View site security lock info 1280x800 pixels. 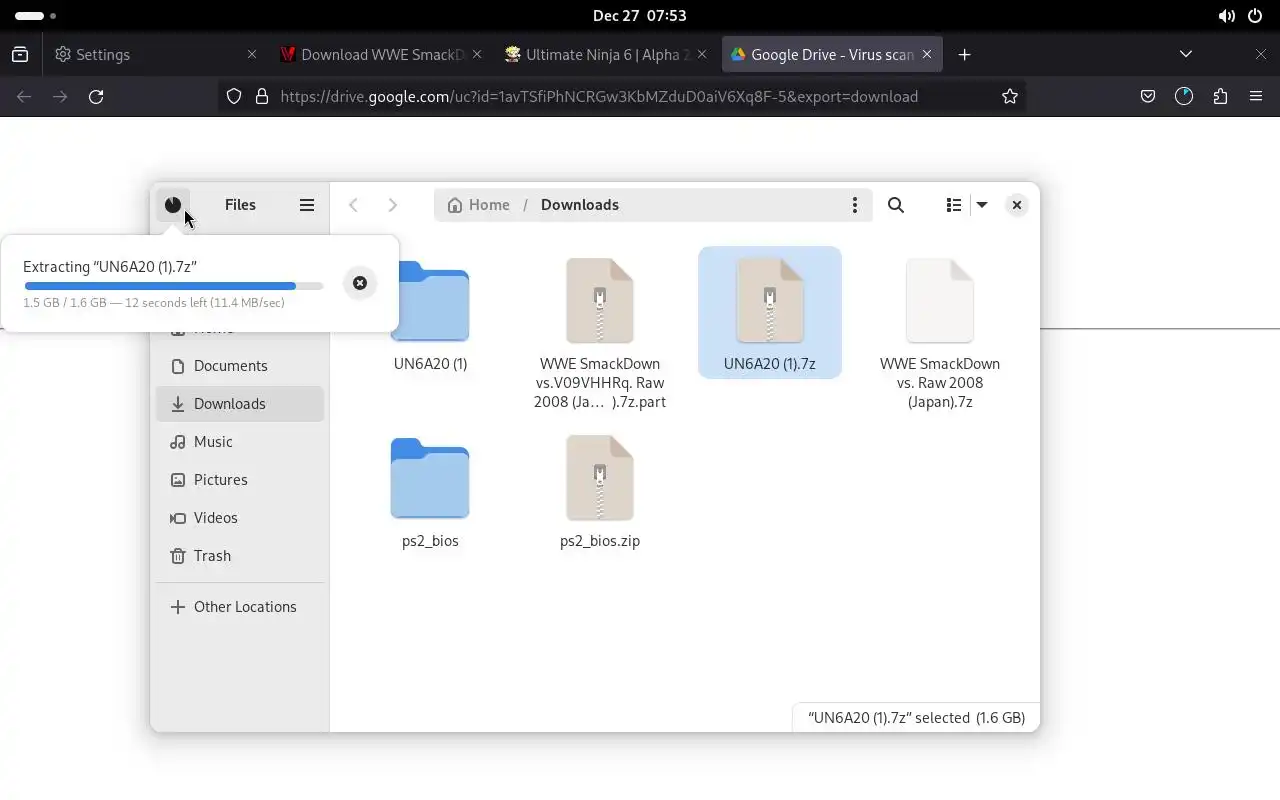pos(262,97)
